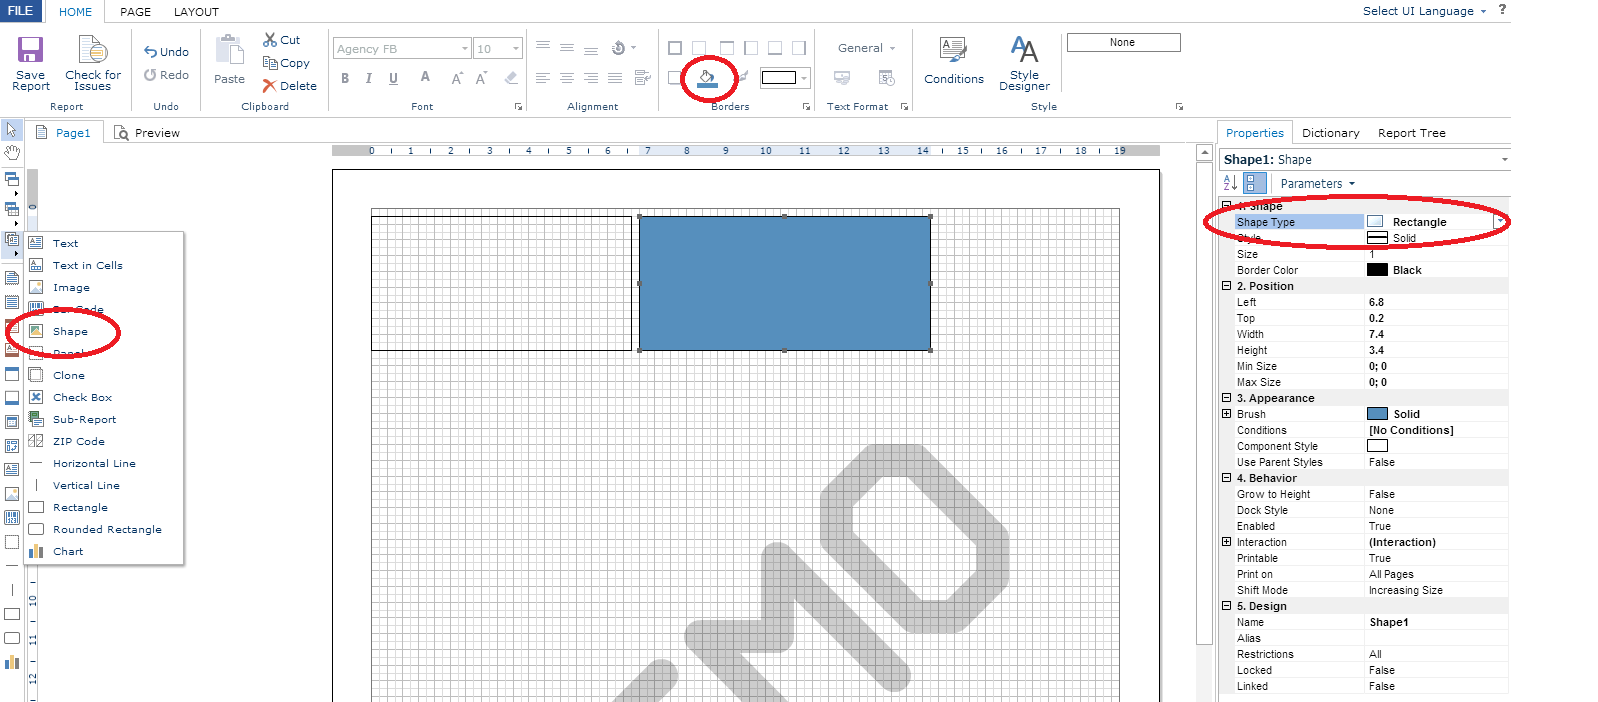Click the black Border Color swatch
This screenshot has width=1598, height=702.
coord(1377,270)
